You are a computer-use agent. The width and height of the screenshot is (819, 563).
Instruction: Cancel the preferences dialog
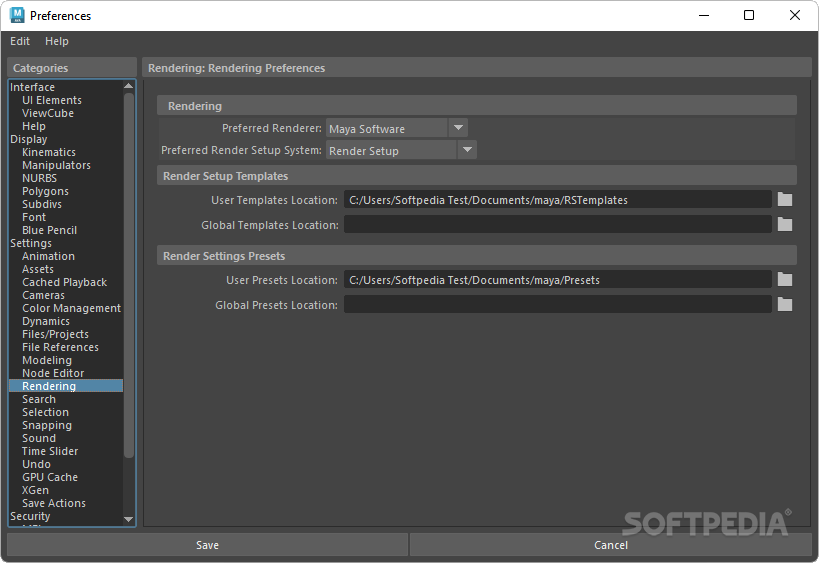point(611,545)
